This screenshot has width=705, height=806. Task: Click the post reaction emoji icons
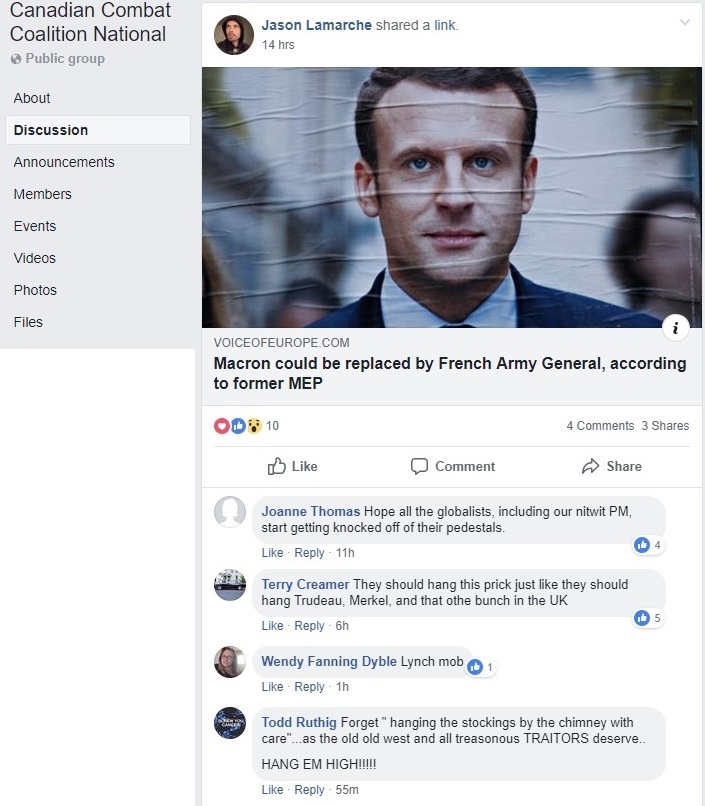point(238,426)
